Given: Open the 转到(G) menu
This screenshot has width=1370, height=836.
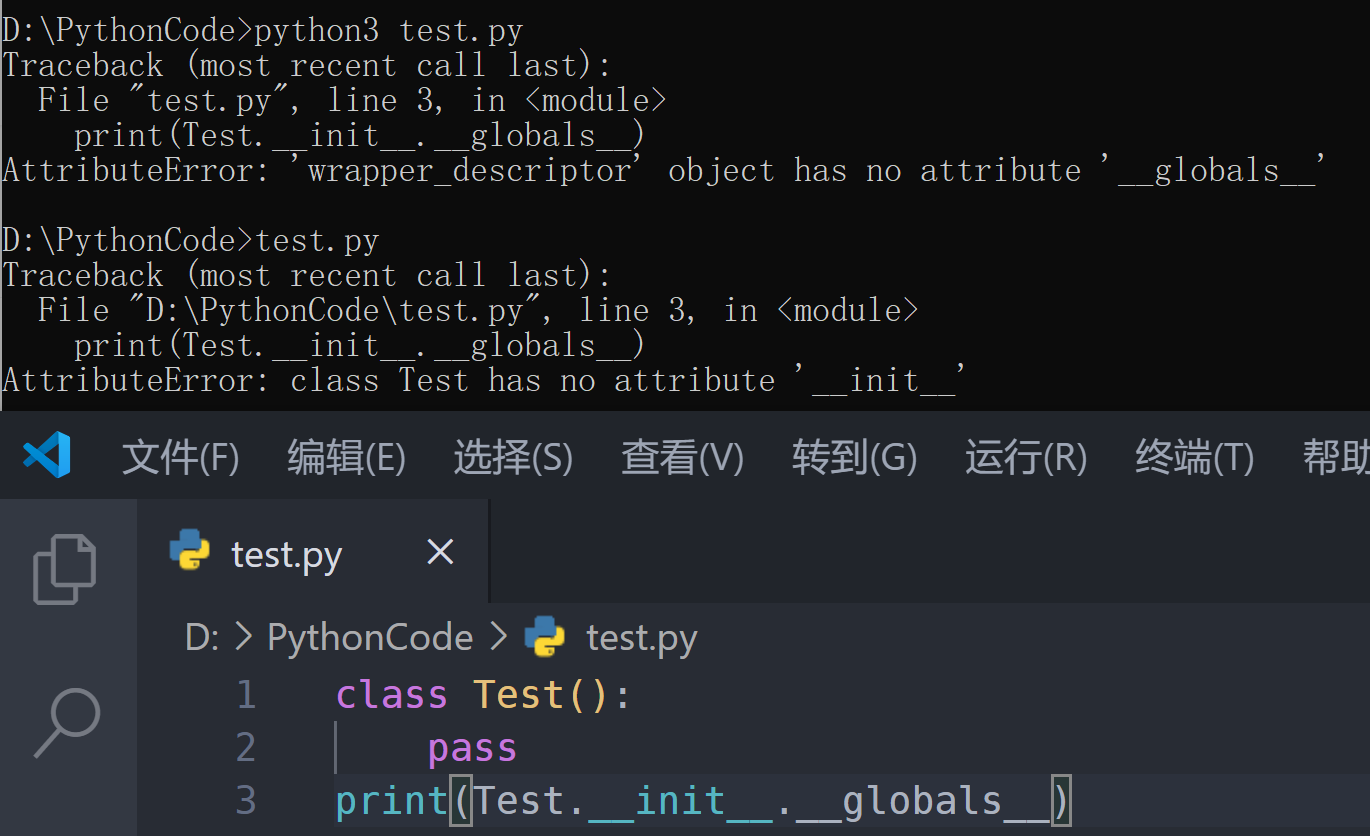Looking at the screenshot, I should point(854,458).
